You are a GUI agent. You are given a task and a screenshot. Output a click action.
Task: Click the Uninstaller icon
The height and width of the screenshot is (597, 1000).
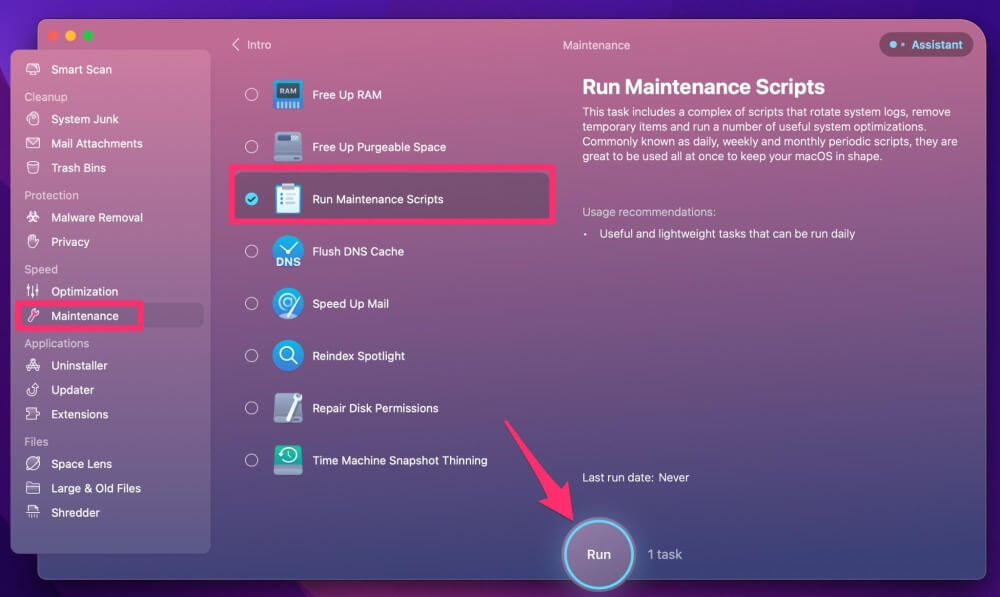tap(33, 365)
